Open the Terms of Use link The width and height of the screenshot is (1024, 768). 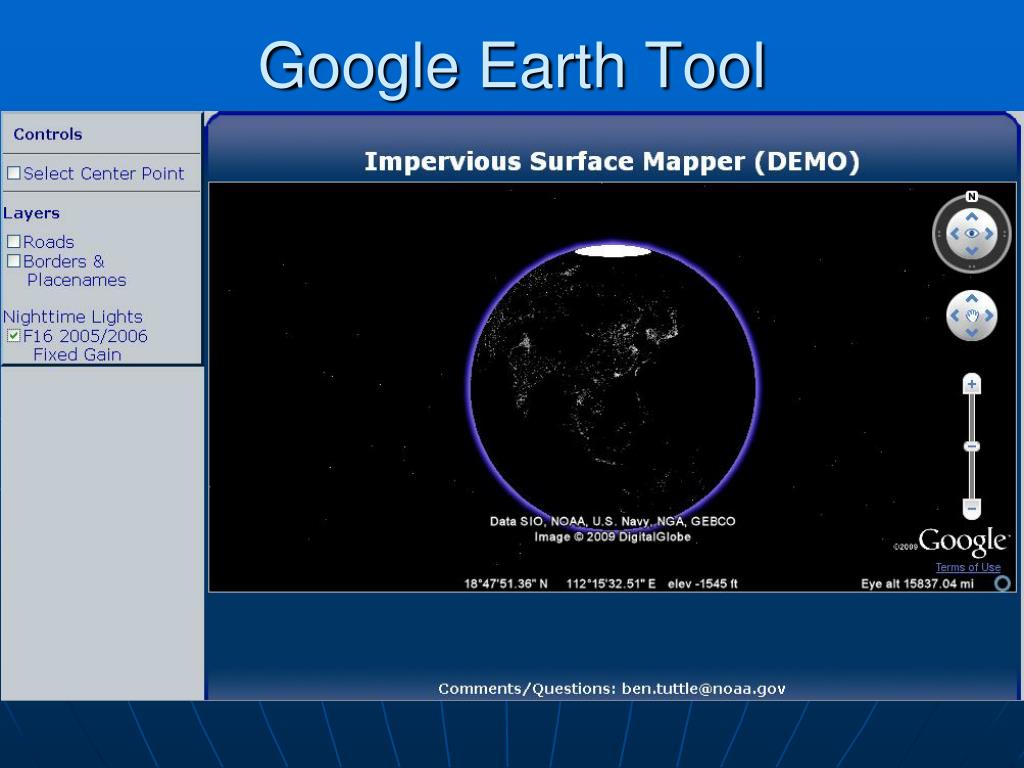(968, 567)
